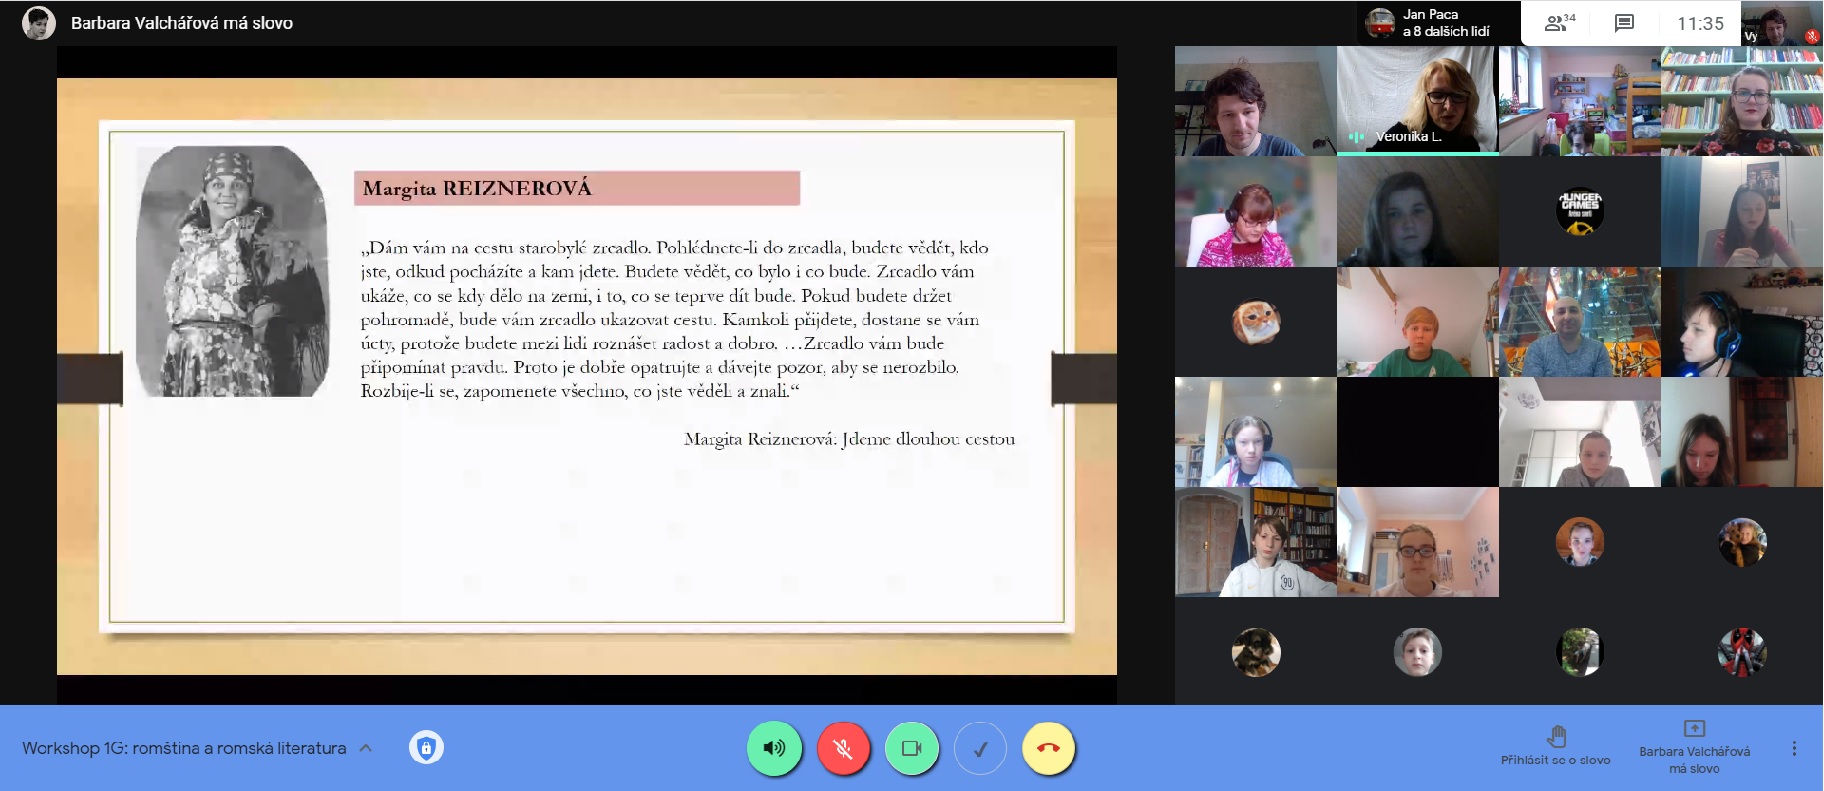This screenshot has height=791, width=1824.
Task: Click the Margita Reiznerová presentation slide
Action: coord(586,375)
